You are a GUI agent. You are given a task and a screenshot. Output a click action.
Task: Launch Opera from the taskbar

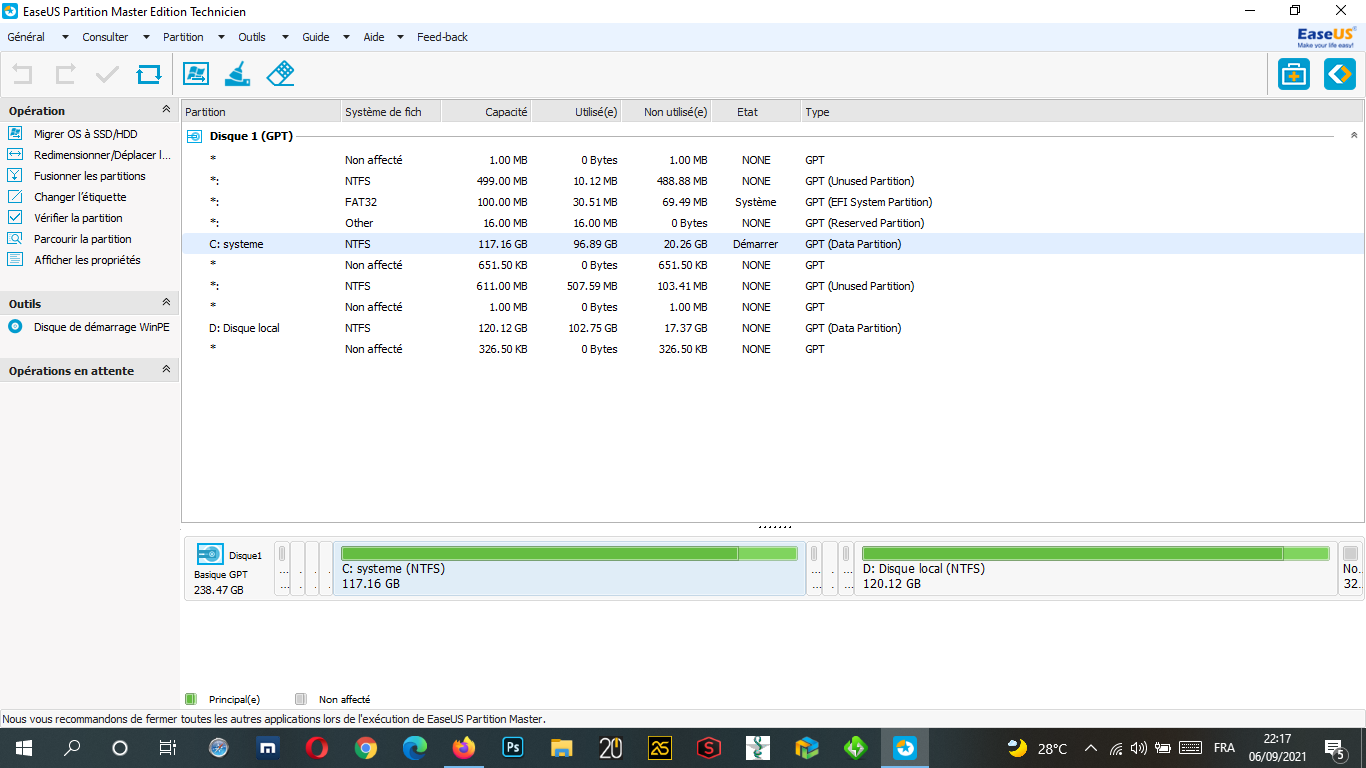(x=316, y=748)
